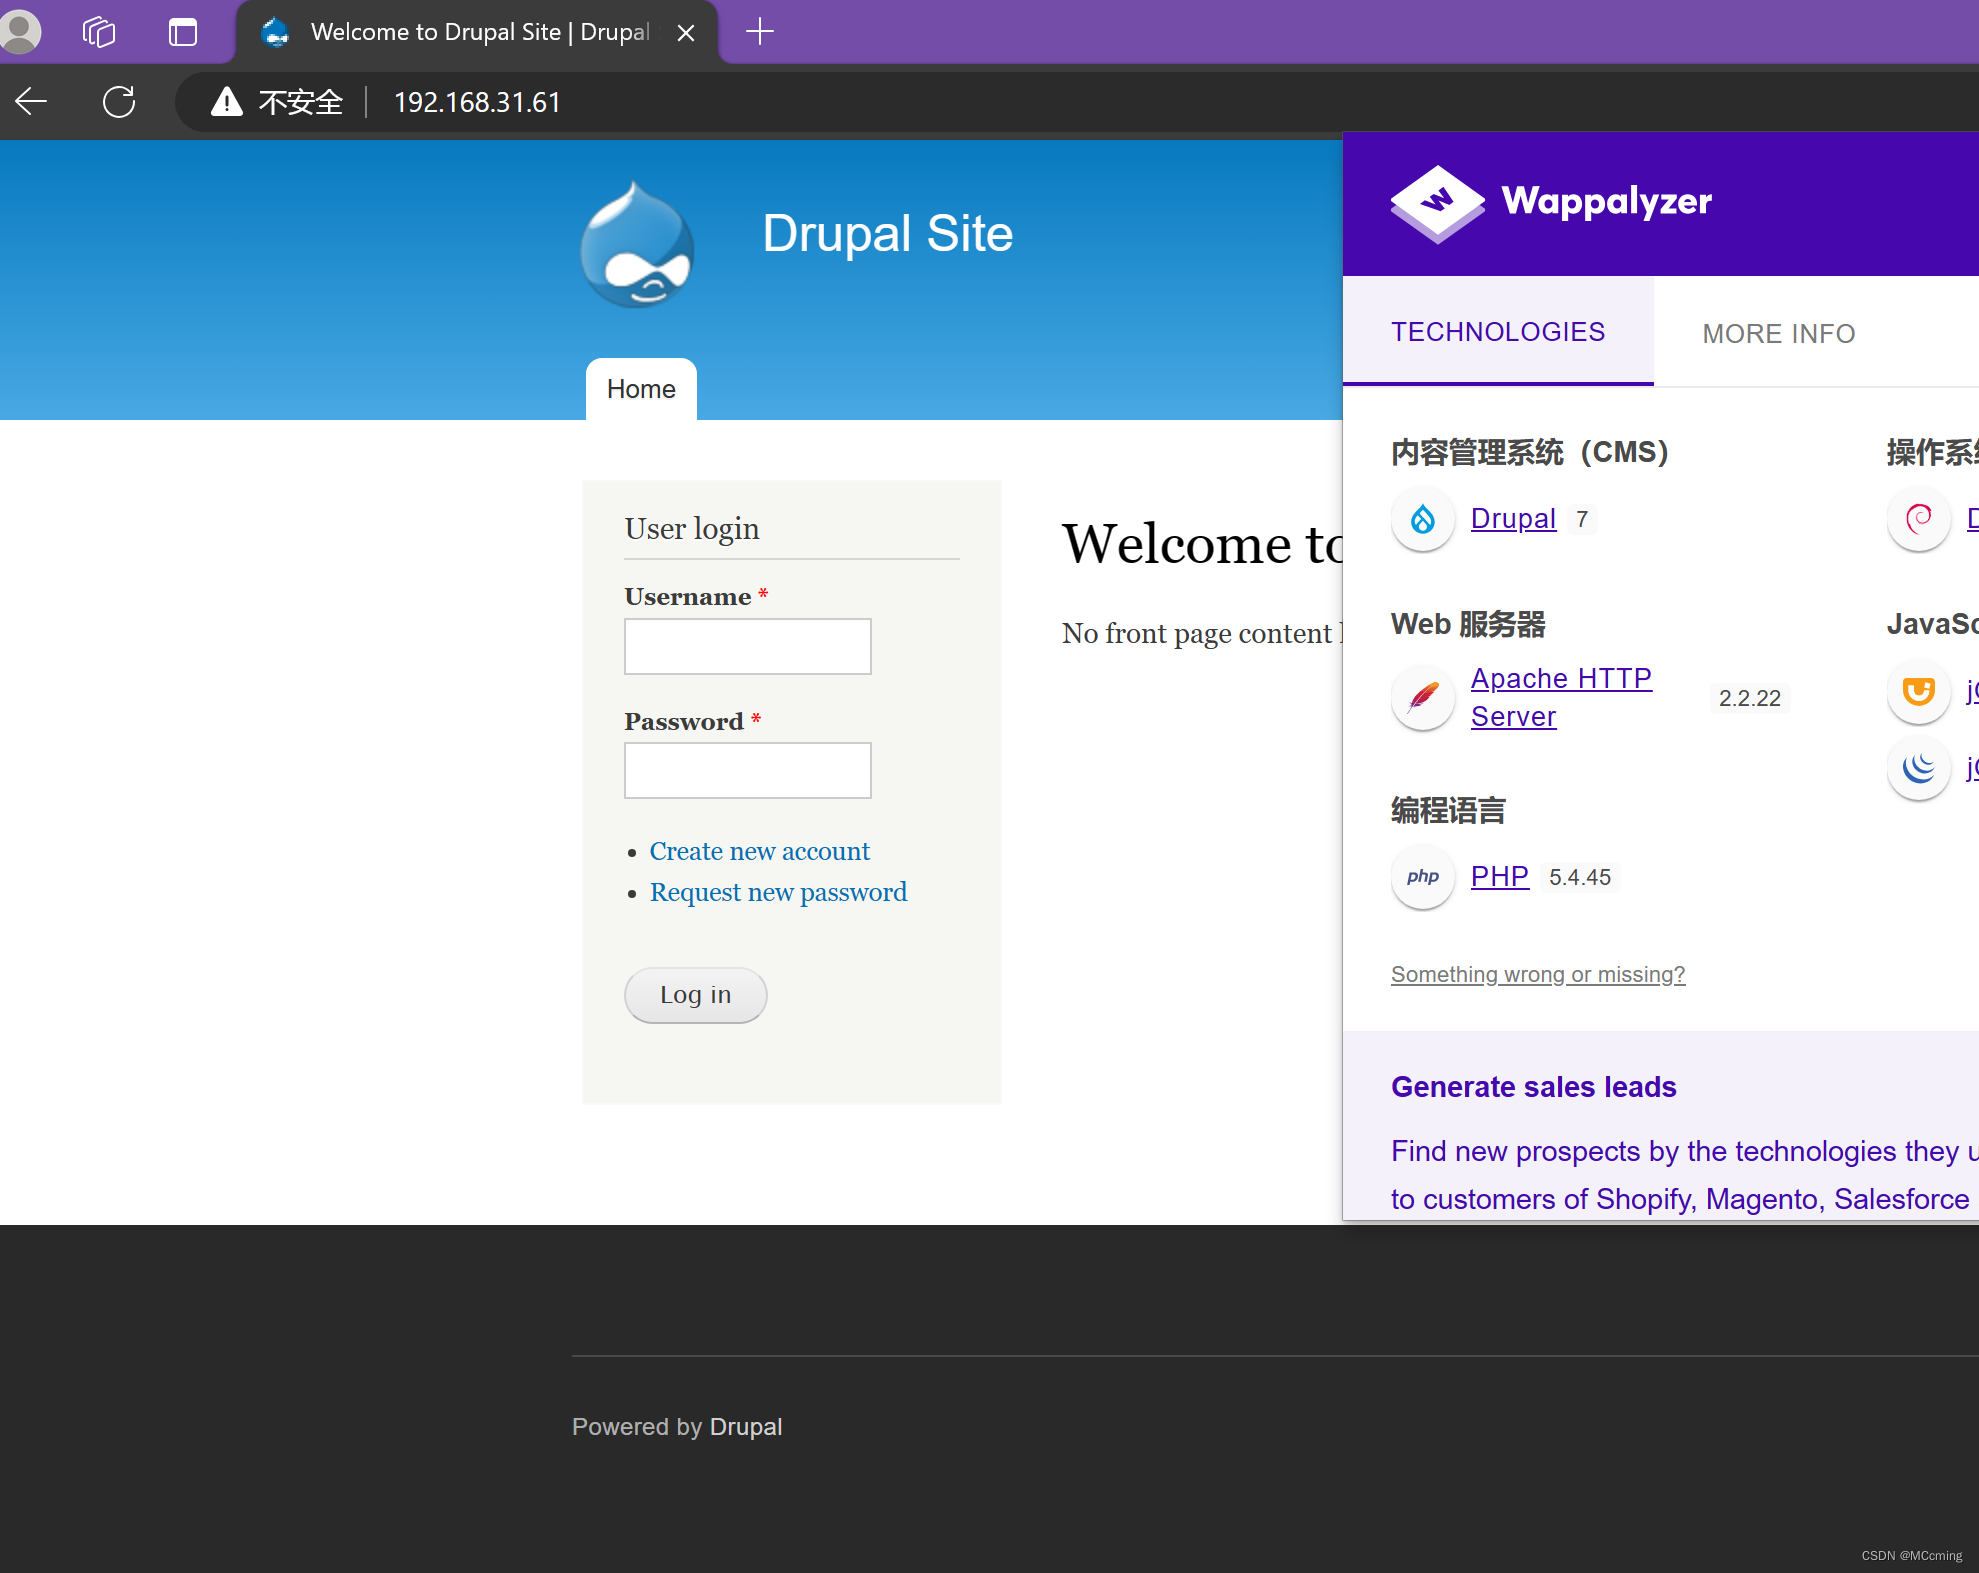The height and width of the screenshot is (1573, 1979).
Task: Click the User login block heading
Action: click(x=692, y=528)
